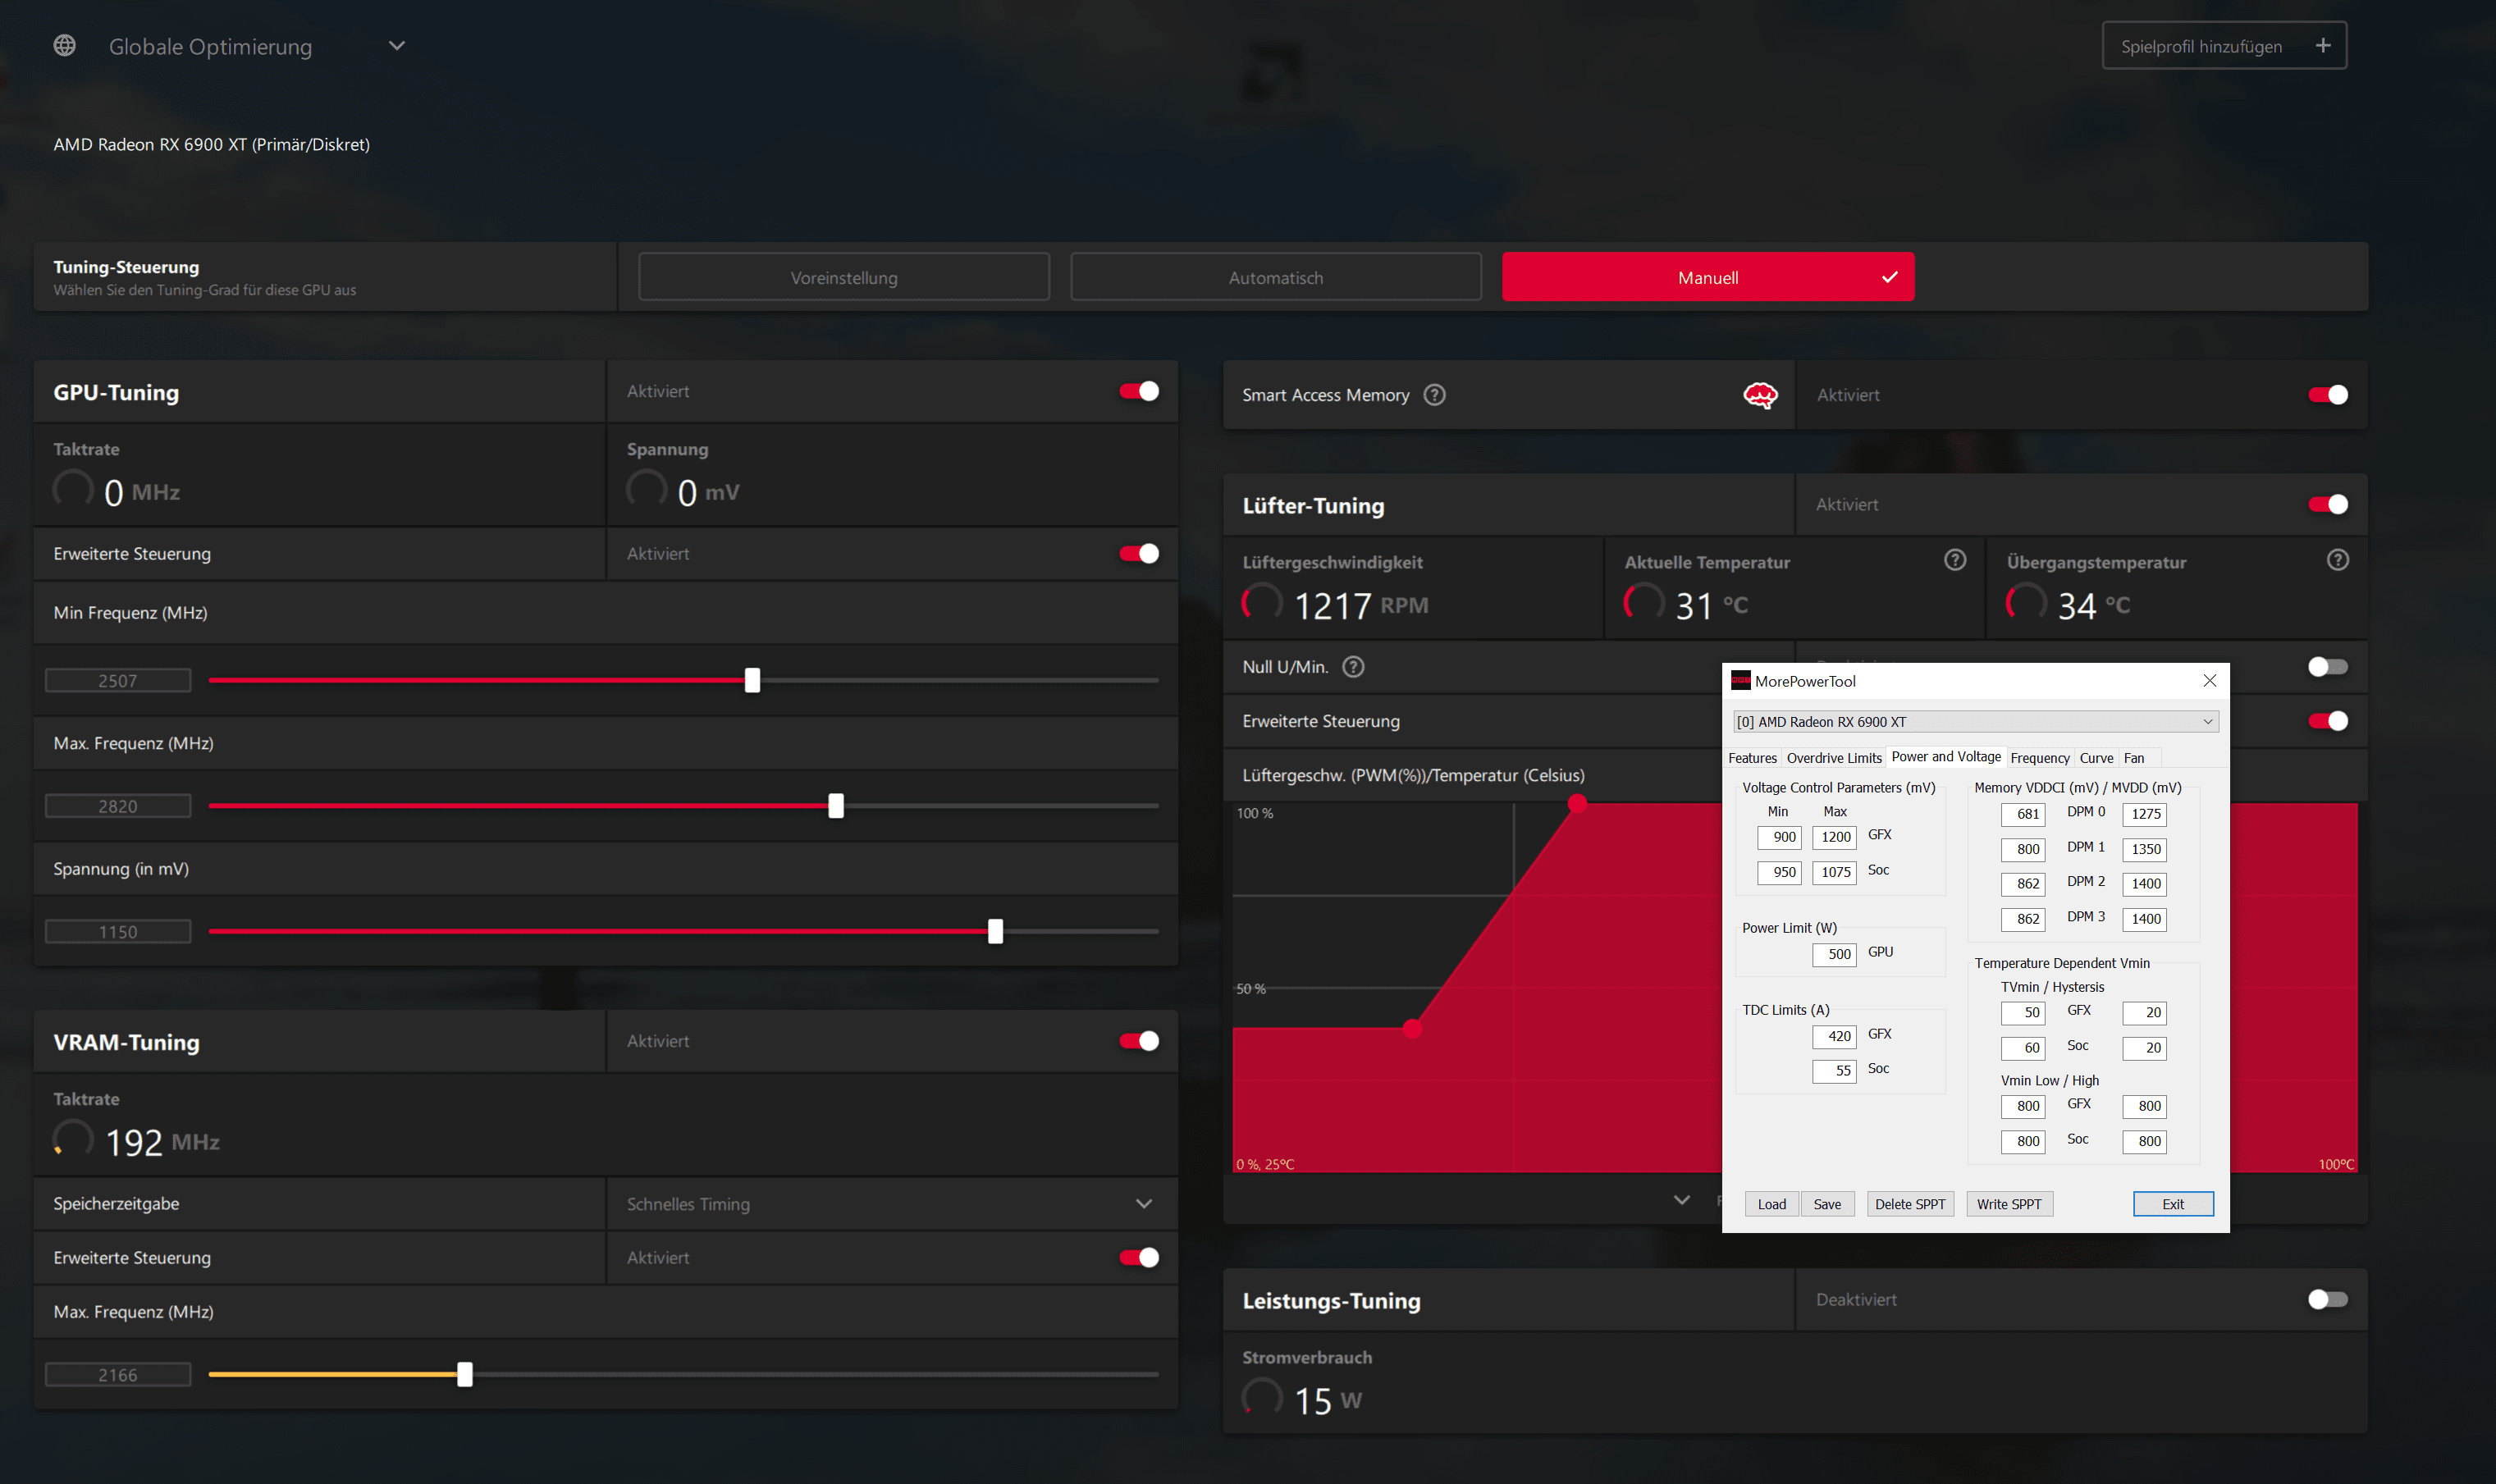The width and height of the screenshot is (2496, 1484).
Task: Click the VRAM frequency value field 2166
Action: click(118, 1375)
